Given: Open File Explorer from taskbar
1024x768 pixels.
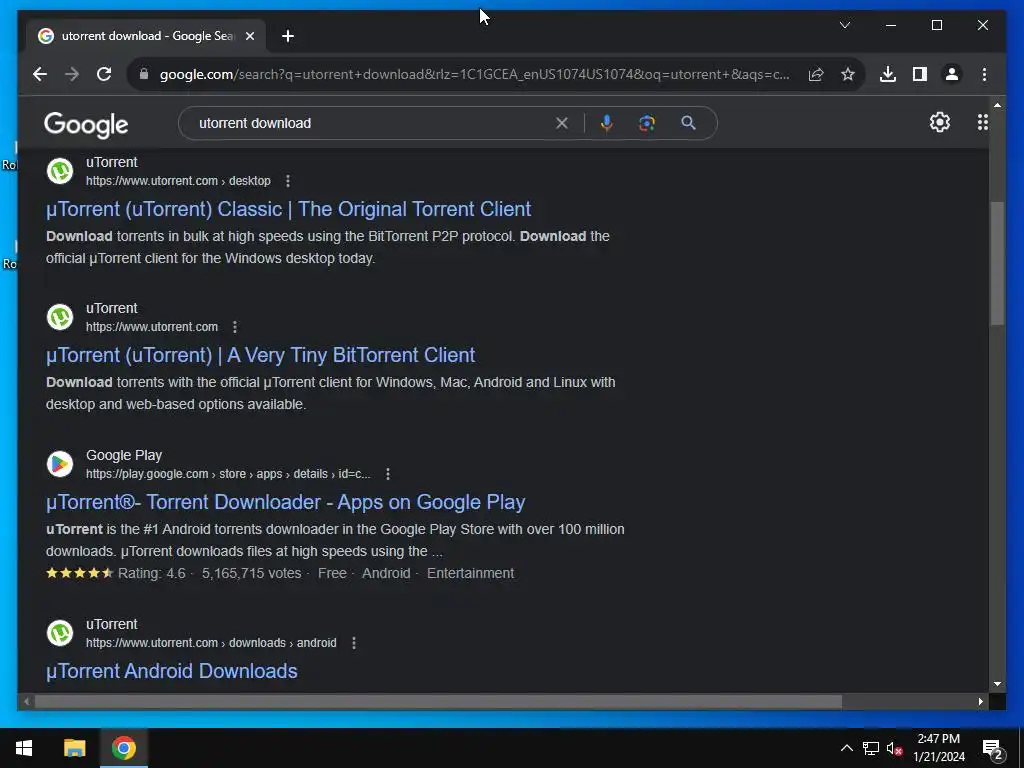Looking at the screenshot, I should click(74, 748).
